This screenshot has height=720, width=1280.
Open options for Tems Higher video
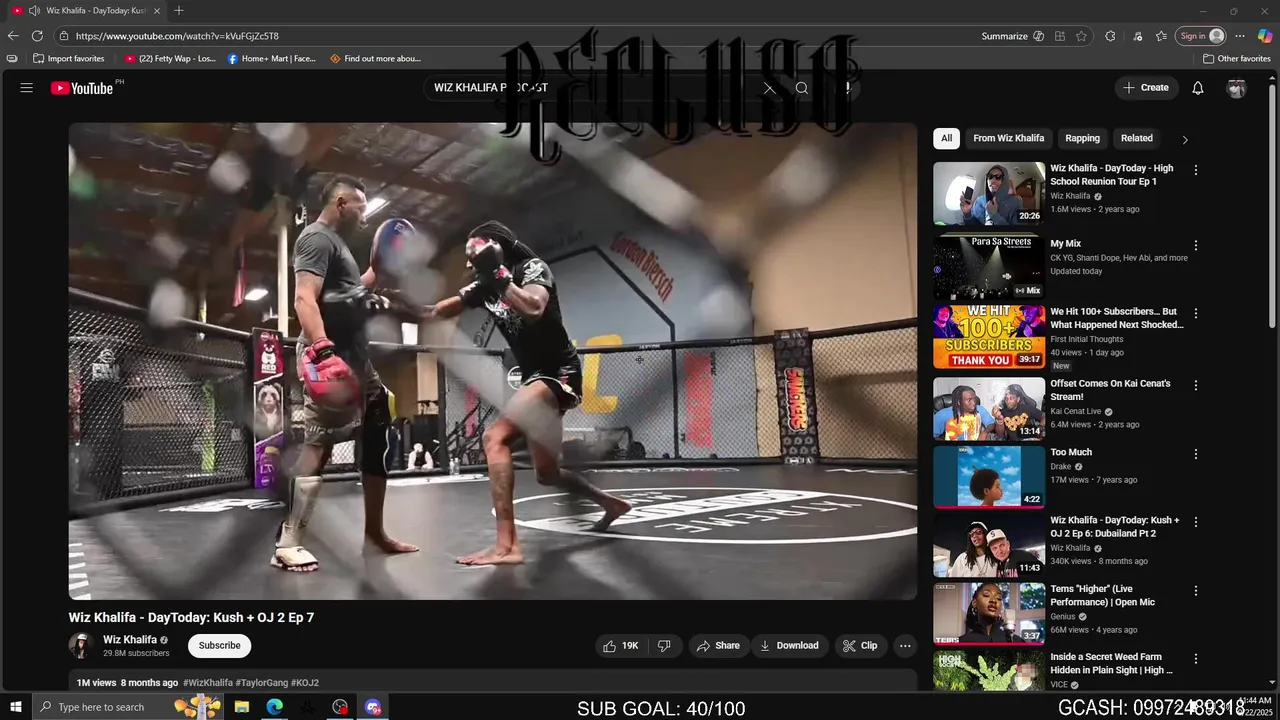point(1195,591)
